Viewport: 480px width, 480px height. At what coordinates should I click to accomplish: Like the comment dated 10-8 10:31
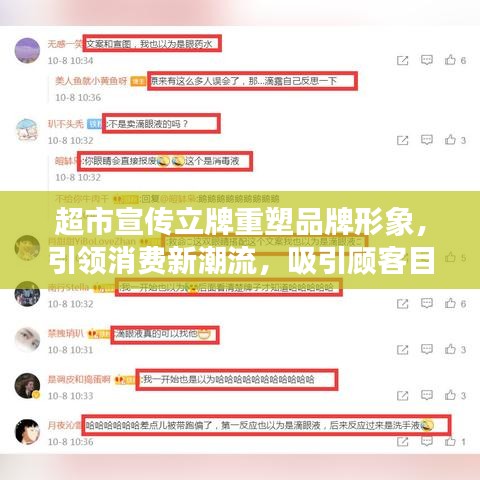pos(450,349)
